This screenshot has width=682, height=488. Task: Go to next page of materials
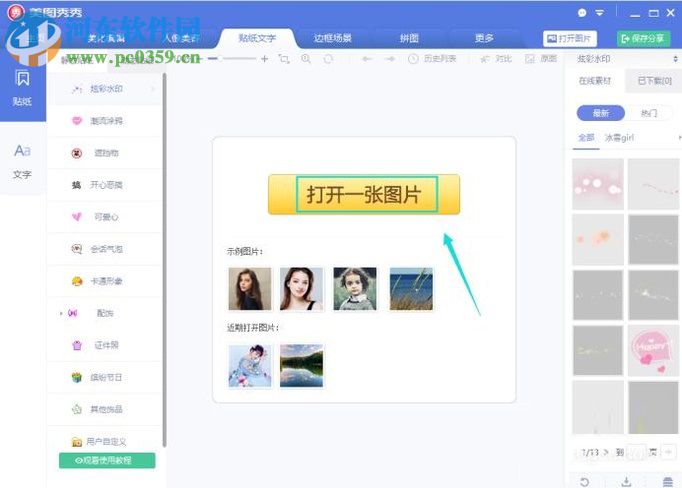click(x=606, y=452)
